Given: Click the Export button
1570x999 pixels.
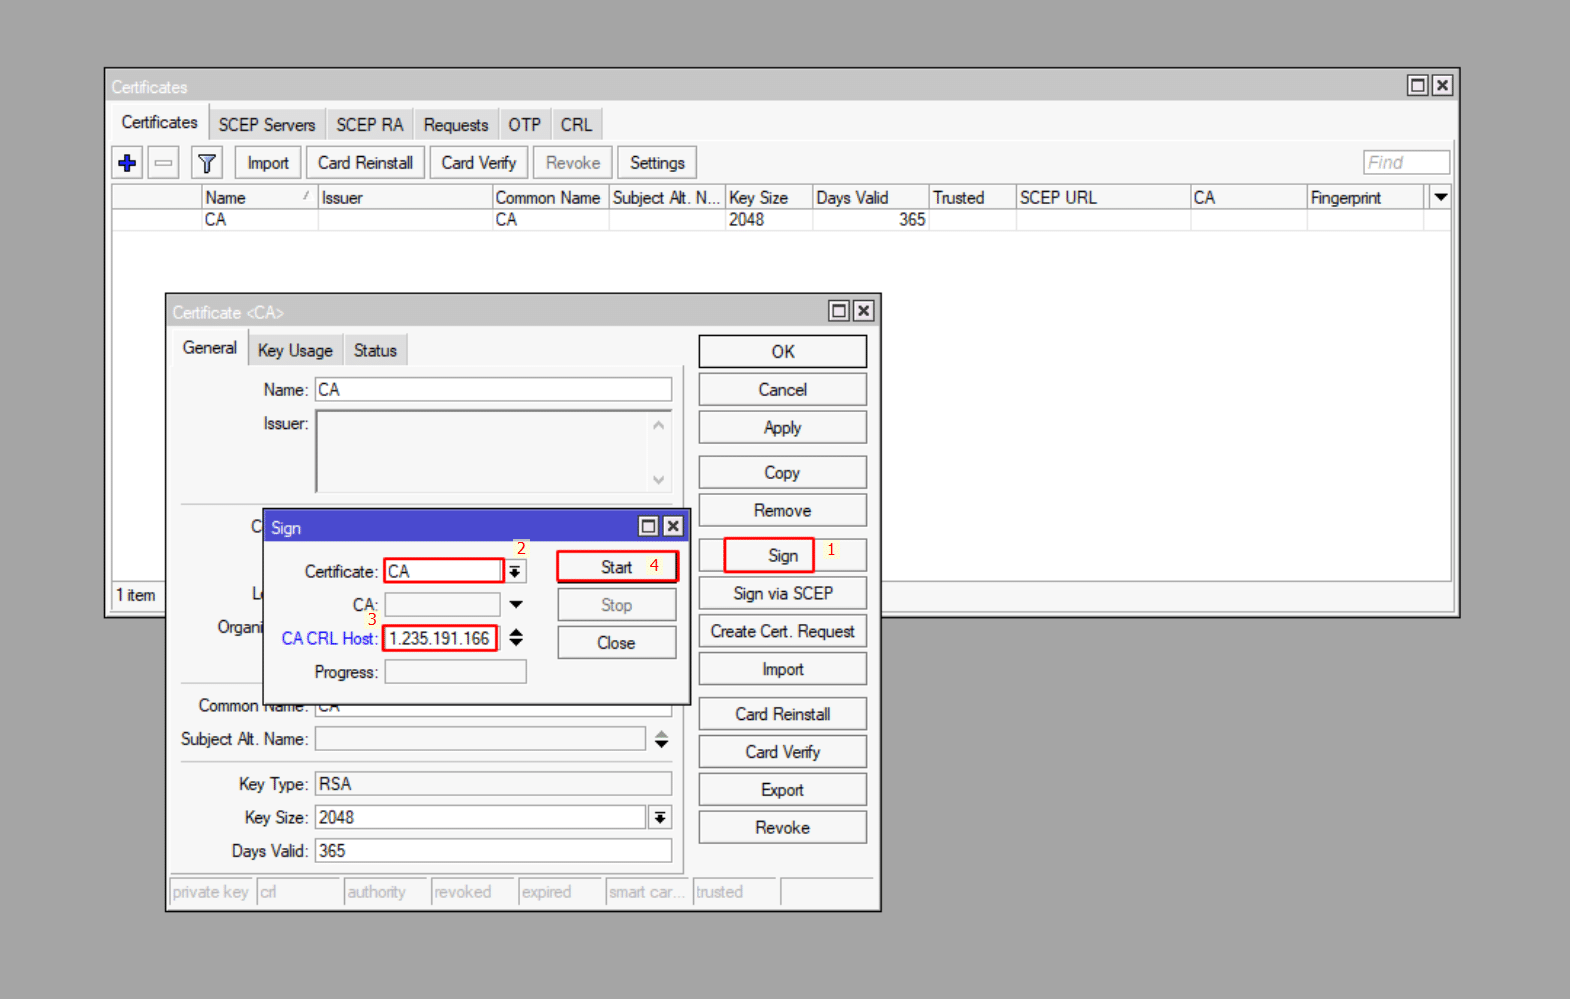Looking at the screenshot, I should pos(783,790).
